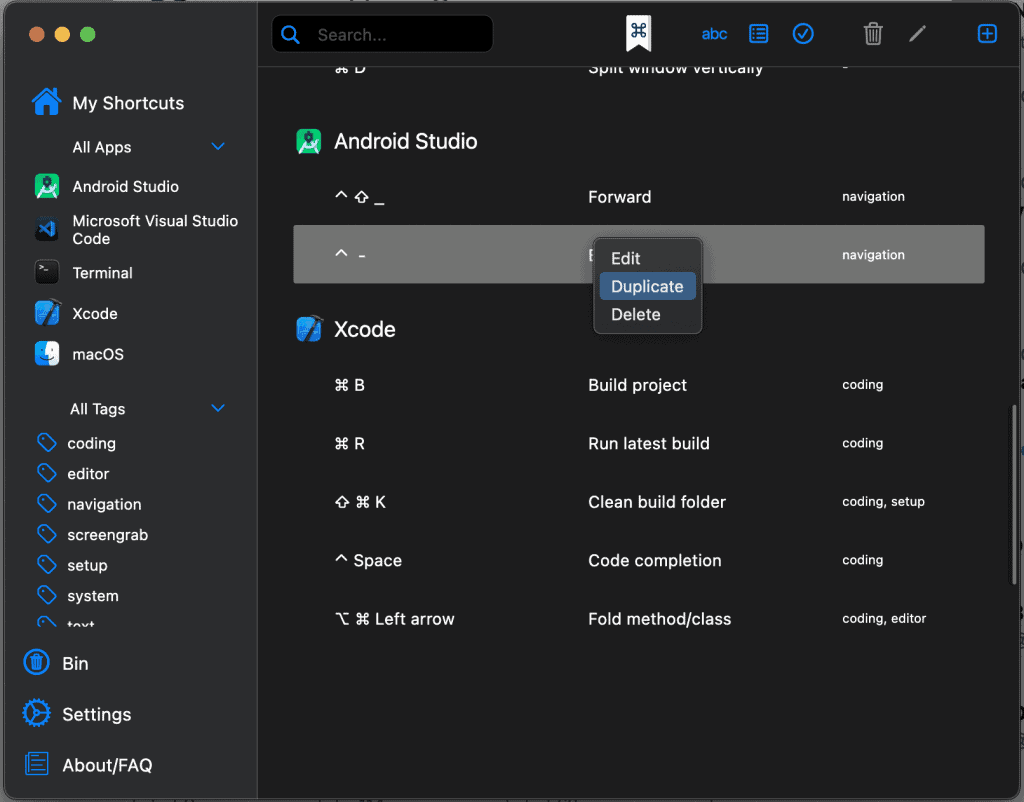Open the command-key bookmark icon
The height and width of the screenshot is (802, 1024).
click(638, 33)
